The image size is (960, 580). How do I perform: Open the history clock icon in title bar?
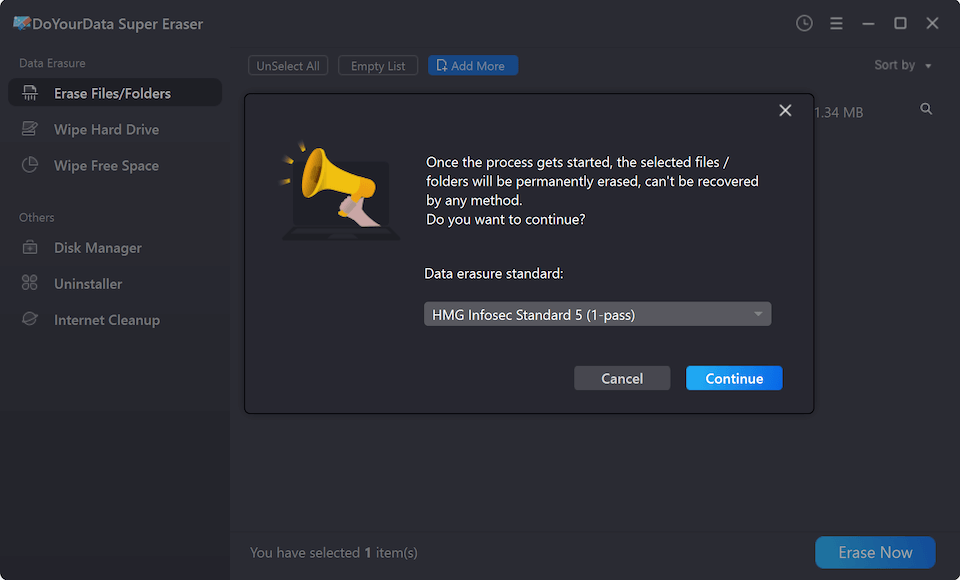coord(804,23)
